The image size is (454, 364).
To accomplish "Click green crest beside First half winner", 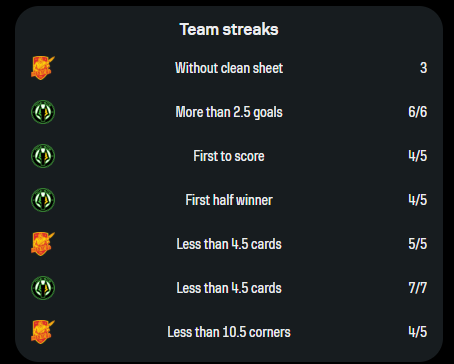I will (x=43, y=200).
